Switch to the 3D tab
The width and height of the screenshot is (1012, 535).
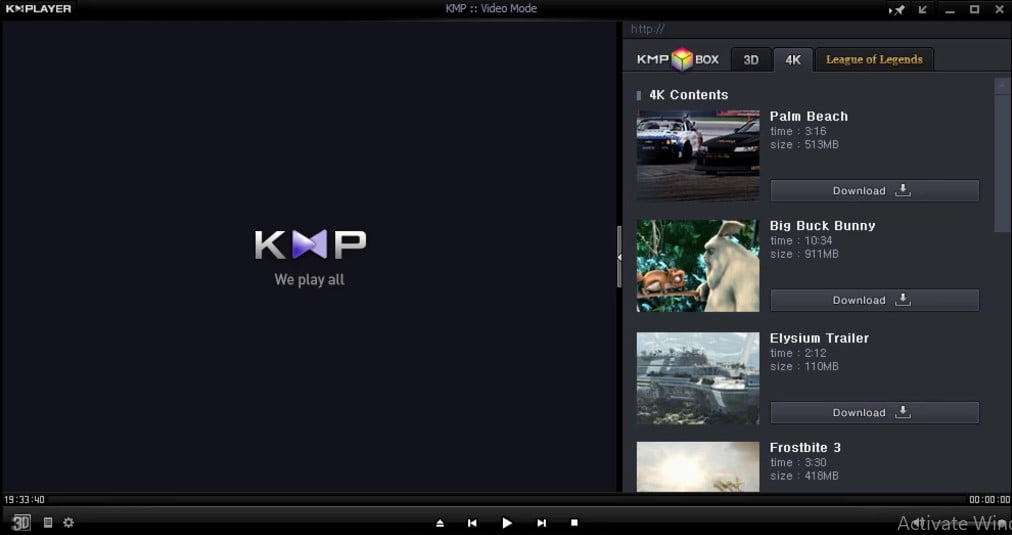click(x=751, y=59)
